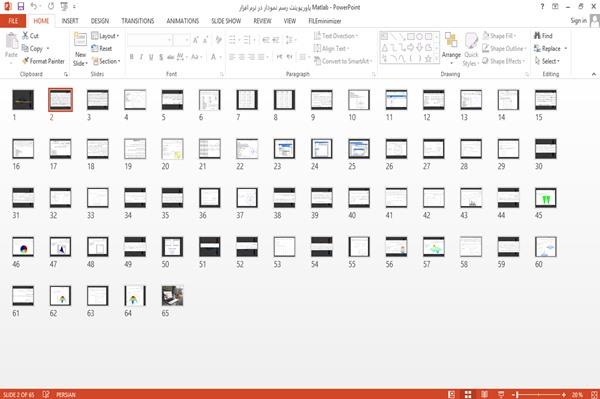Click Shape Effects button
This screenshot has width=600, height=399.
(x=504, y=61)
